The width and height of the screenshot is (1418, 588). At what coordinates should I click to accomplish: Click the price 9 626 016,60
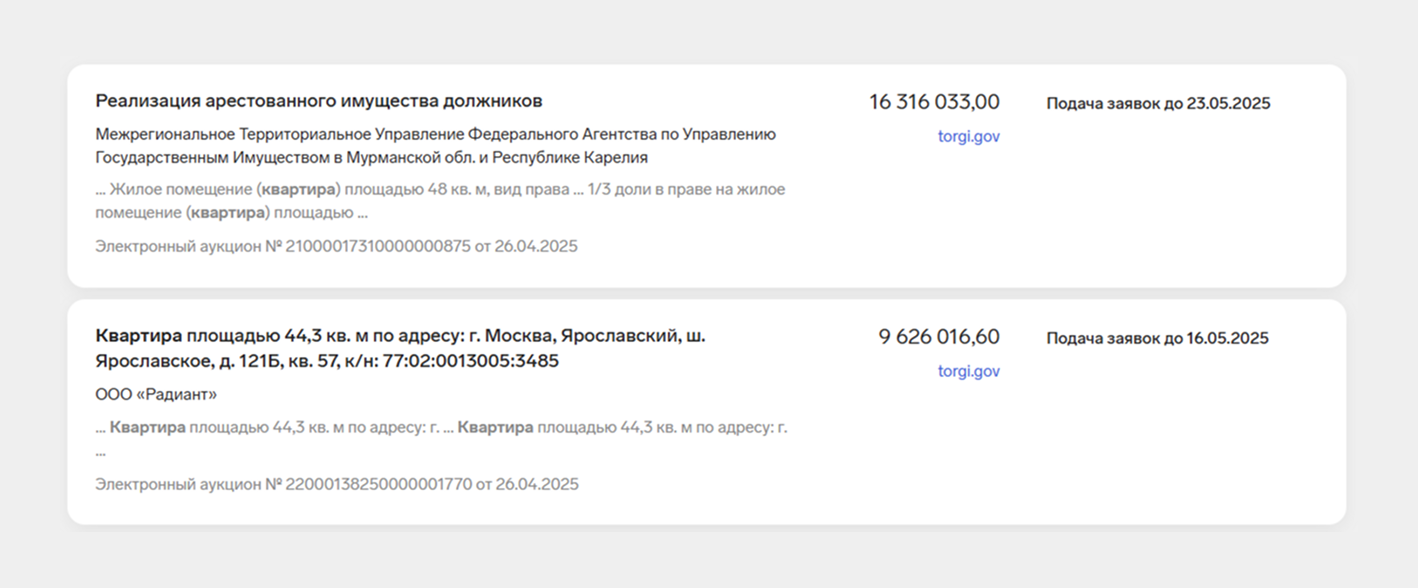click(939, 337)
